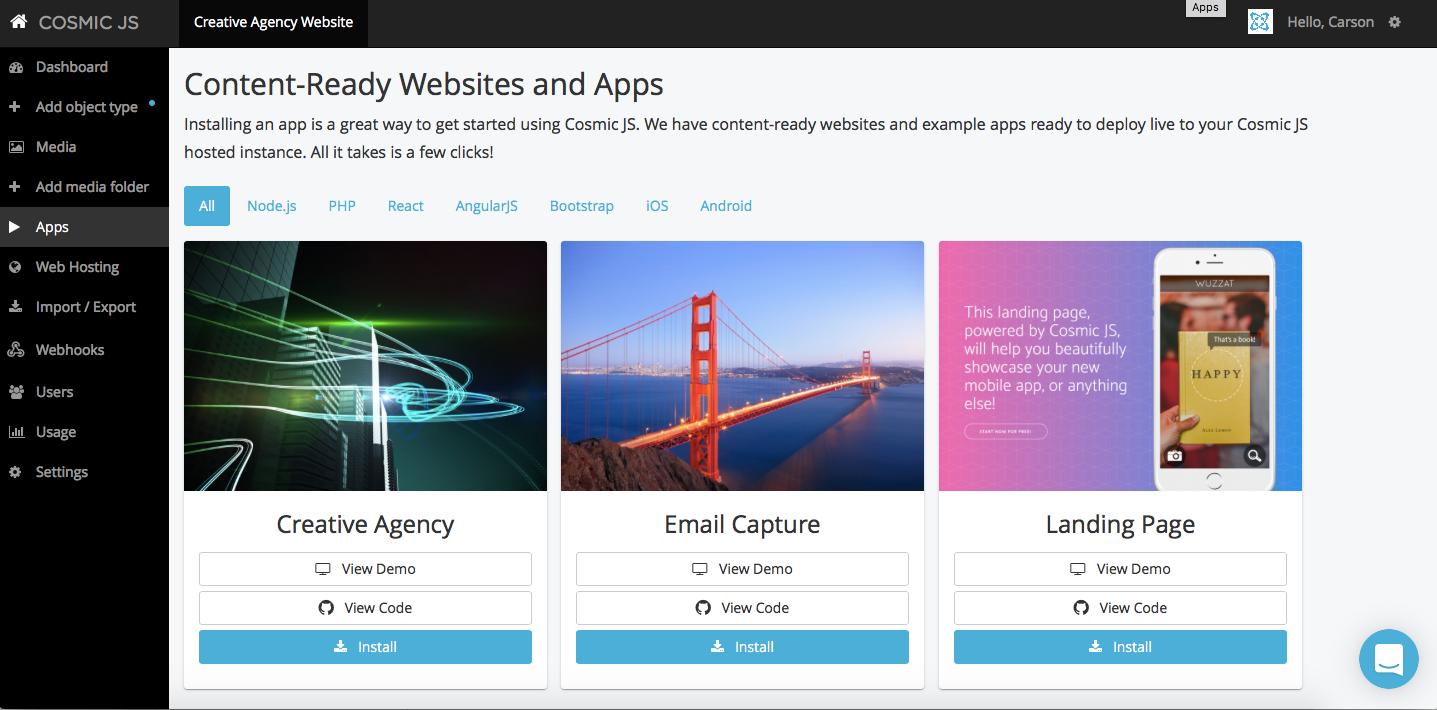Filter apps by Node.js
The image size is (1437, 710).
tap(271, 205)
